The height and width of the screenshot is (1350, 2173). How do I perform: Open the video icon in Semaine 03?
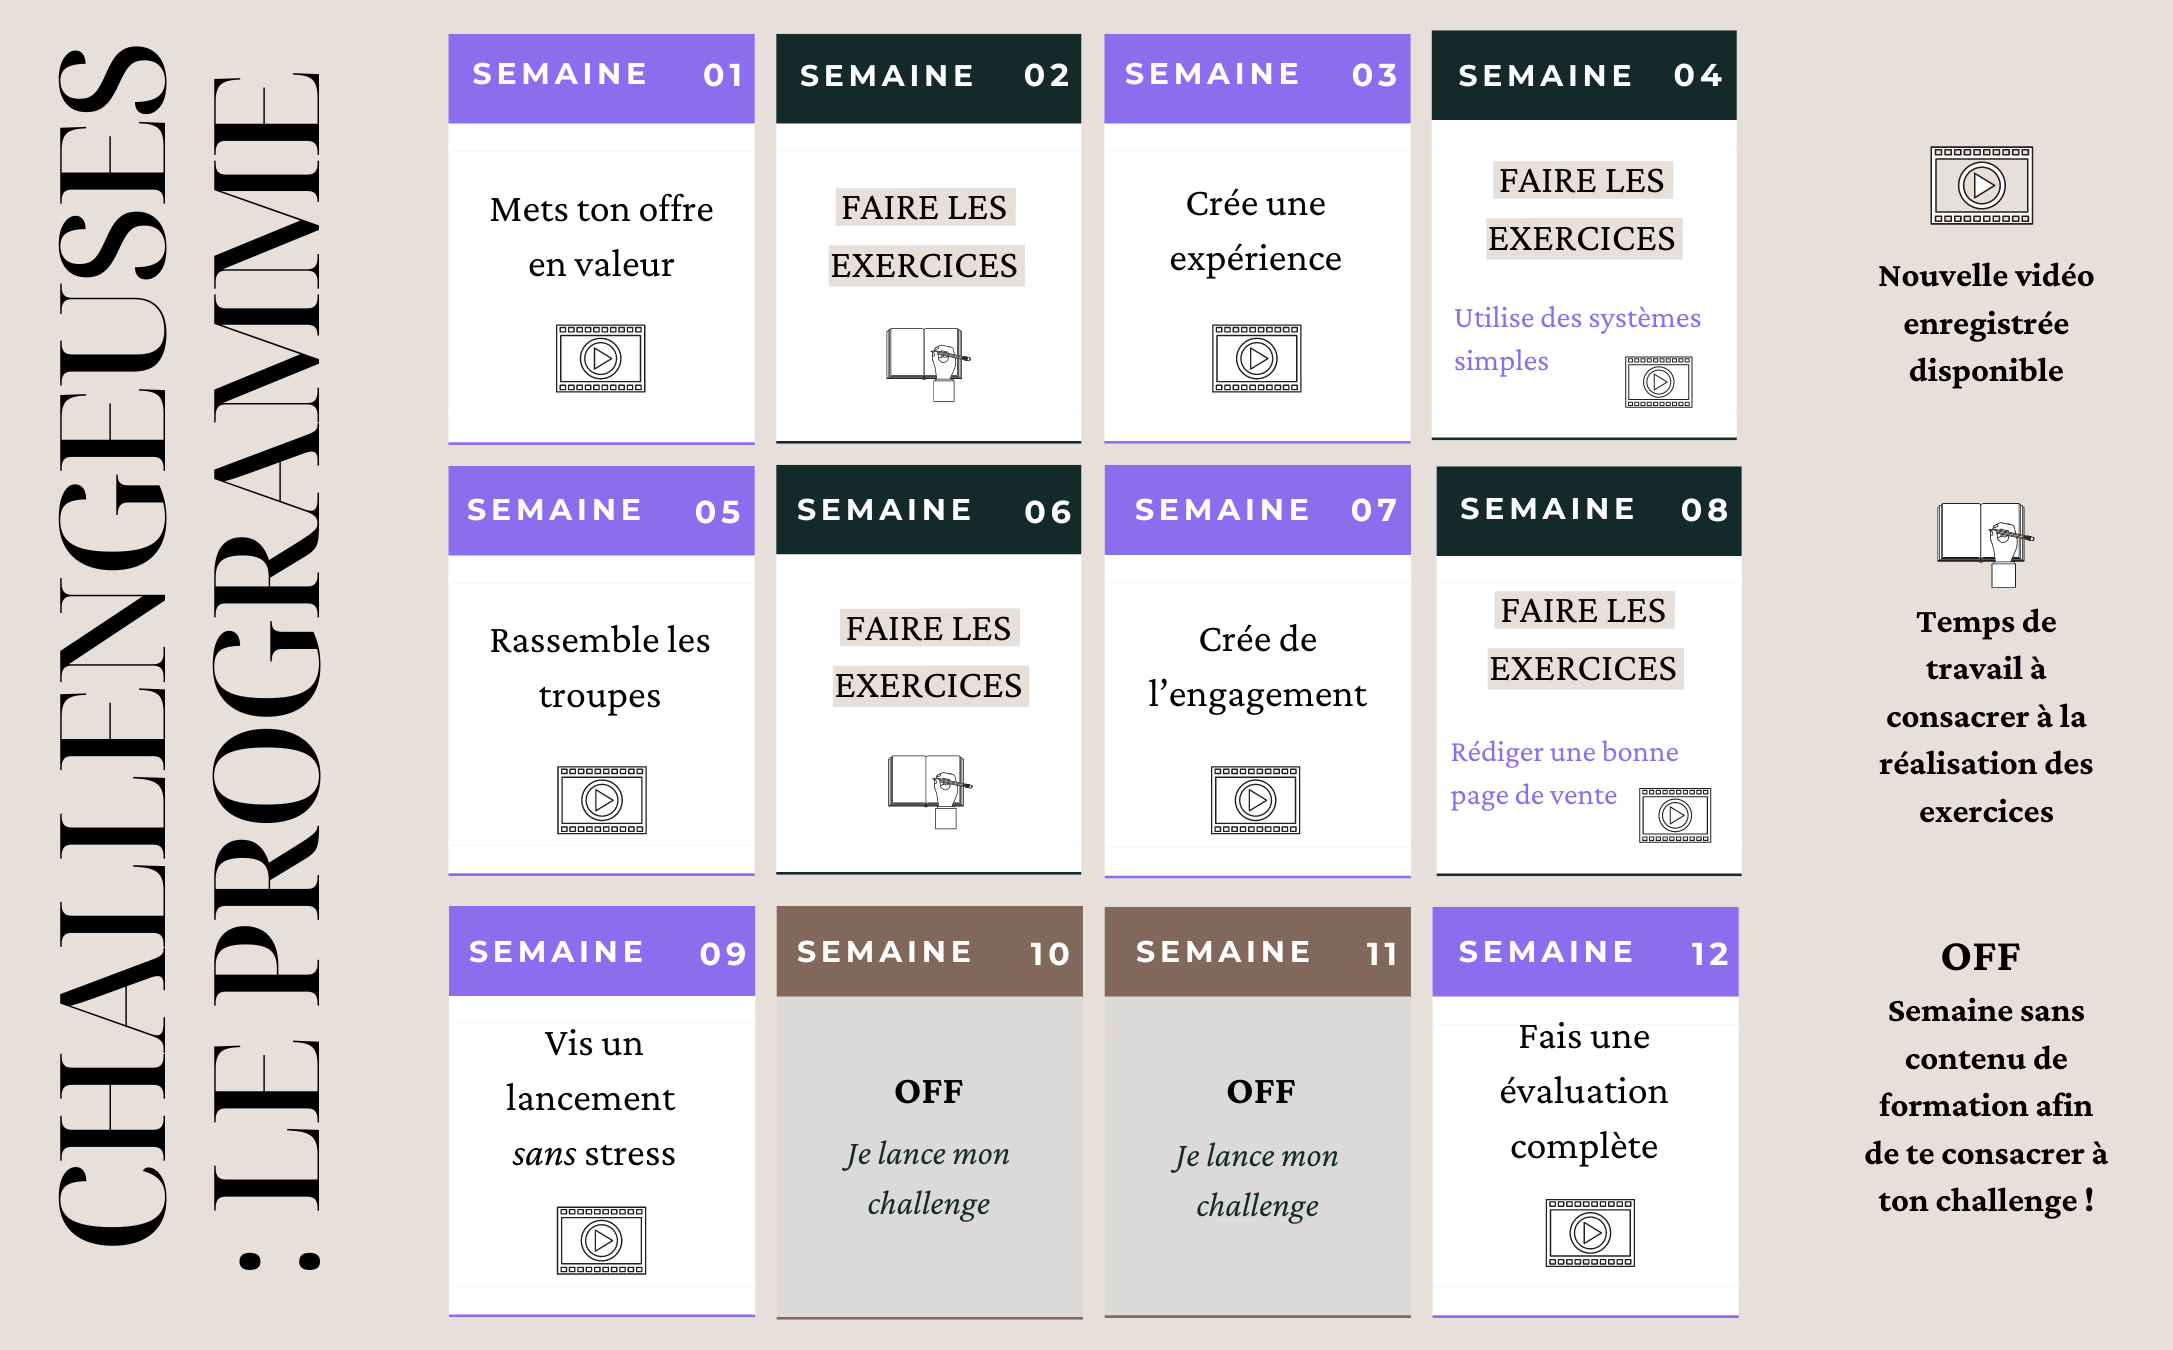[1256, 358]
